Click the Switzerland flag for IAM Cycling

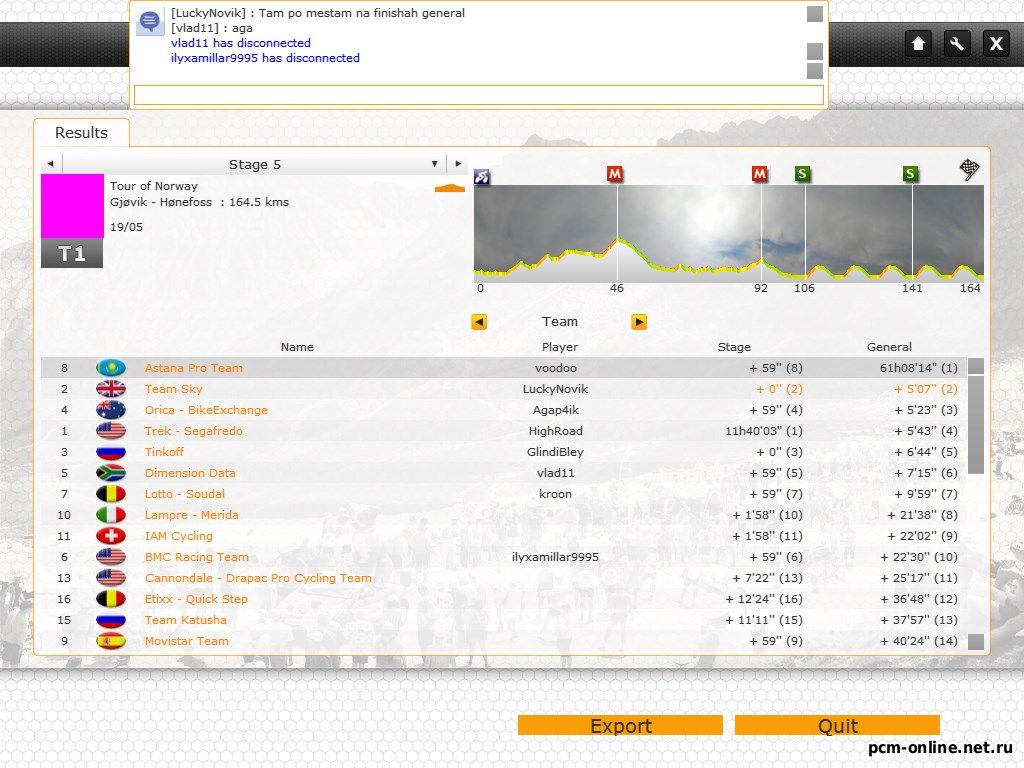(x=111, y=536)
